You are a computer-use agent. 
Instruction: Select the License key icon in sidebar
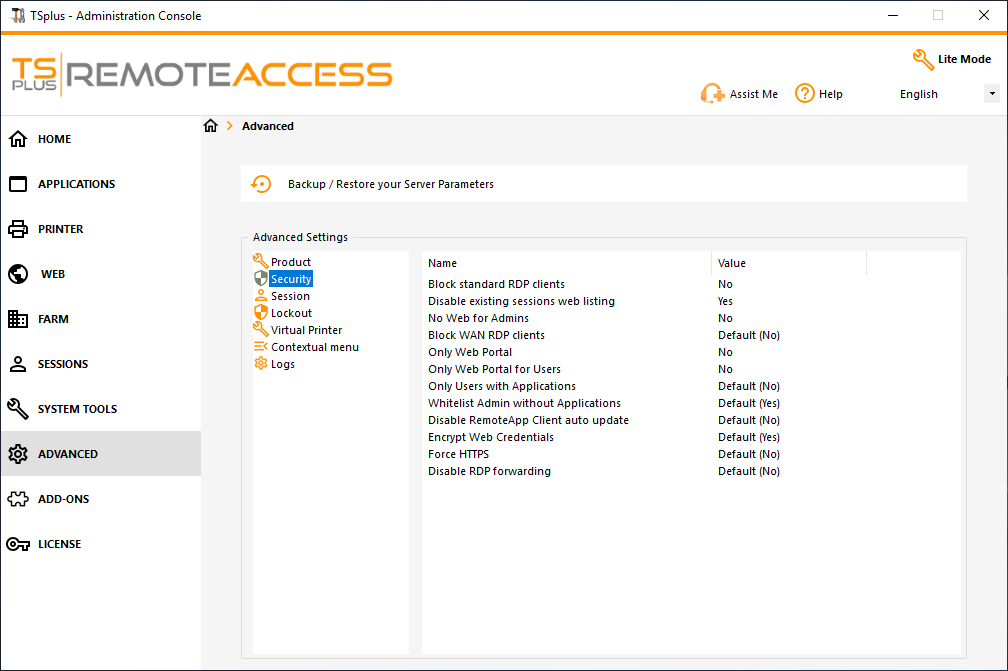click(18, 544)
